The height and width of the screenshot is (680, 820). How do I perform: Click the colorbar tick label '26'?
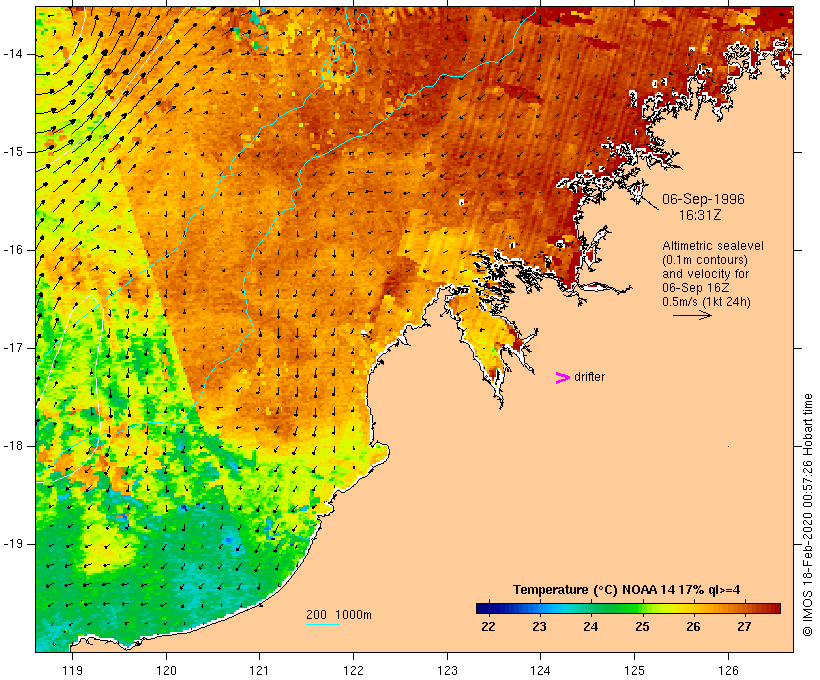pos(693,627)
